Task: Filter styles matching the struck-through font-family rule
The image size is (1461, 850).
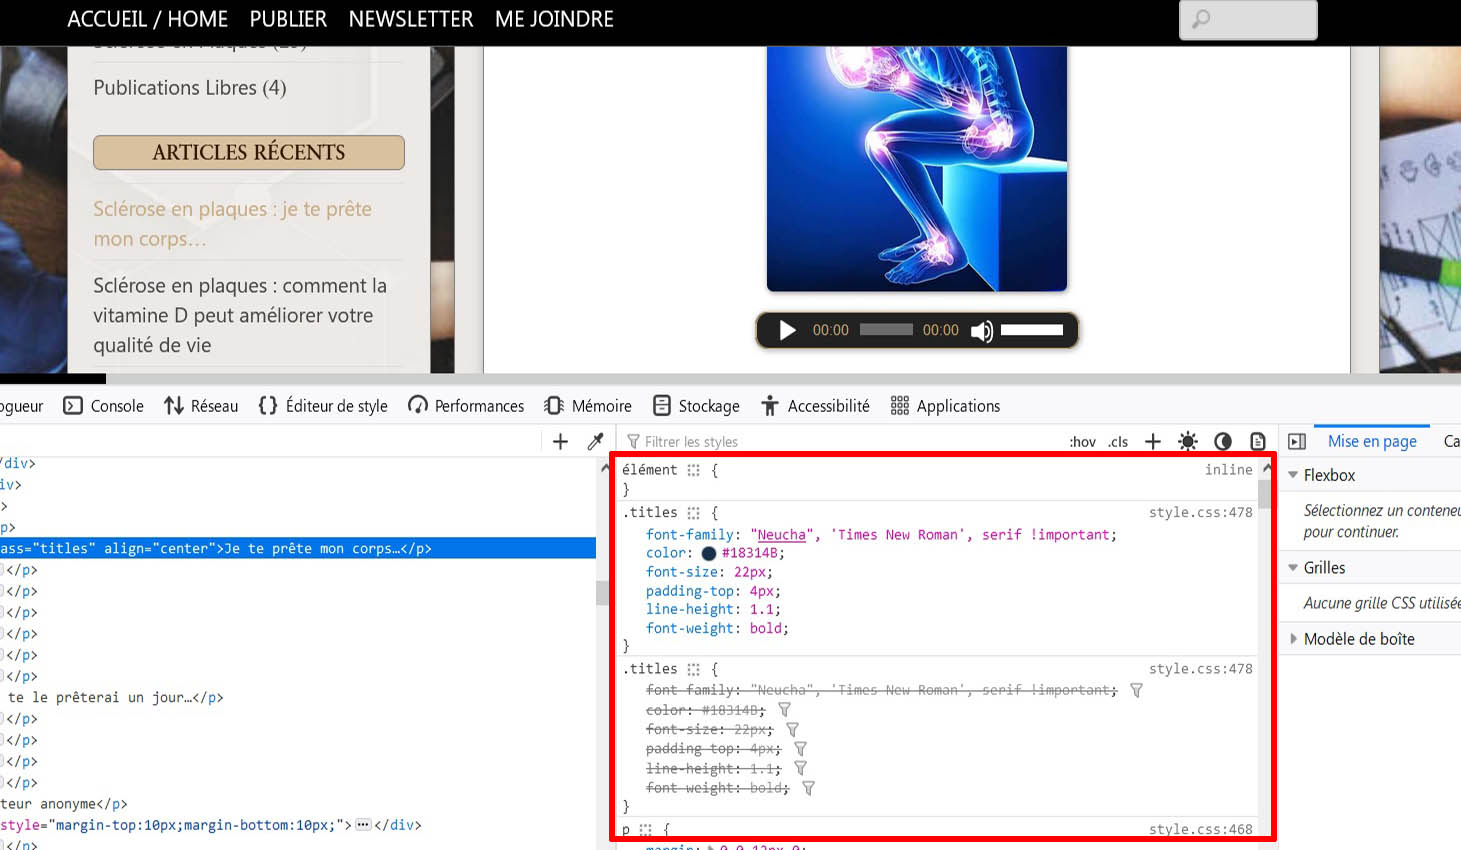Action: pos(1136,690)
